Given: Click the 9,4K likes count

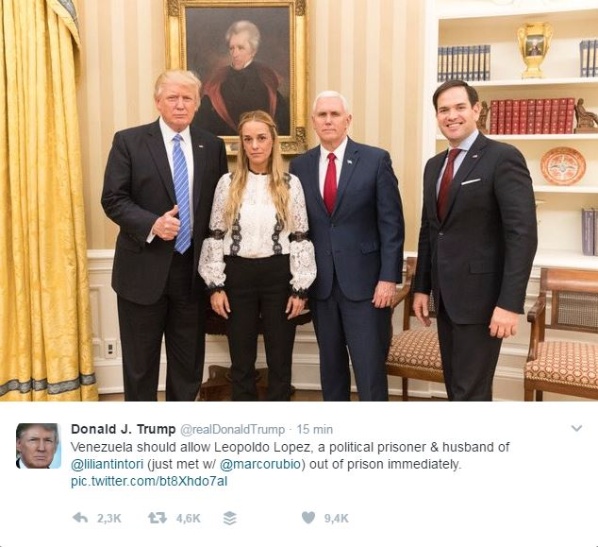Looking at the screenshot, I should 337,518.
